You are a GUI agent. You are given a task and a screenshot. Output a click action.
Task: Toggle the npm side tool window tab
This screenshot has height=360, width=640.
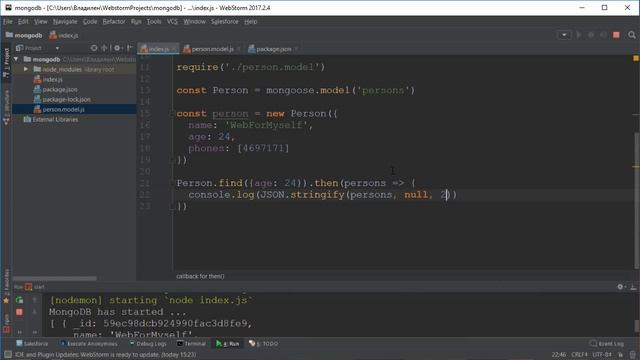[x=6, y=323]
